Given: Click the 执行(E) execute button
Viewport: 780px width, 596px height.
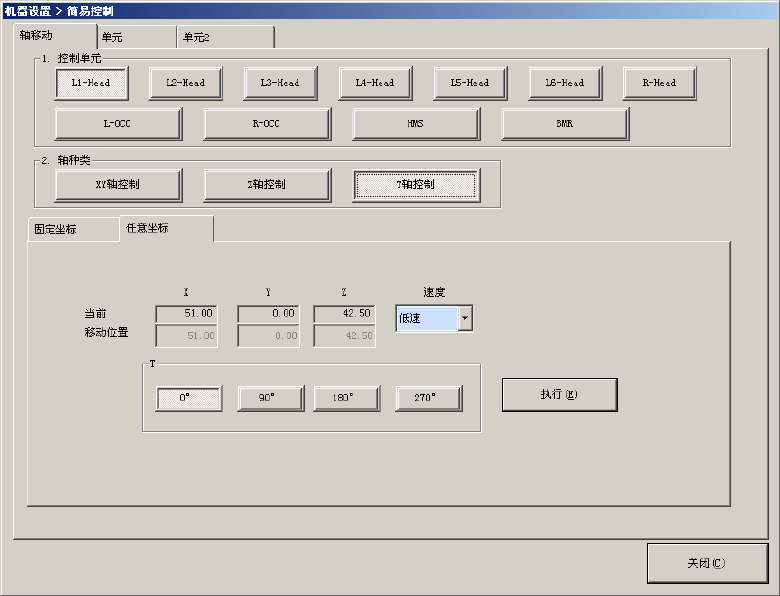Looking at the screenshot, I should [560, 395].
